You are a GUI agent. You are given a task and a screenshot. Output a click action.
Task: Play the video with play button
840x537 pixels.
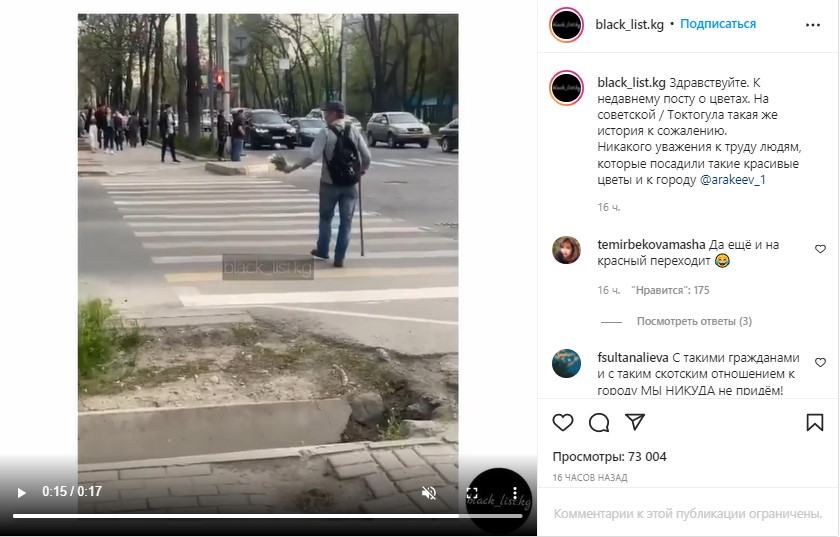[x=21, y=492]
